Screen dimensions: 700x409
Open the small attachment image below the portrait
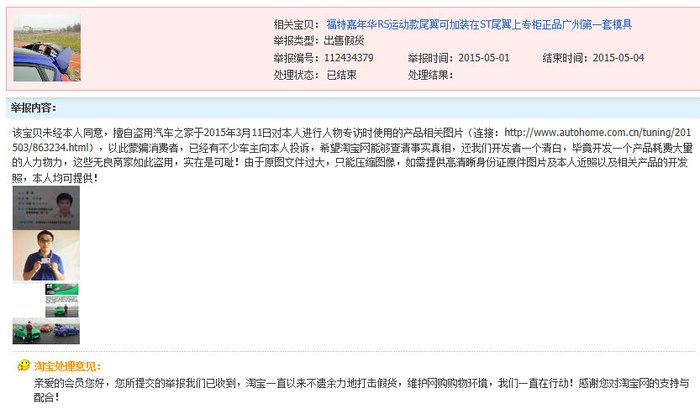pos(62,300)
